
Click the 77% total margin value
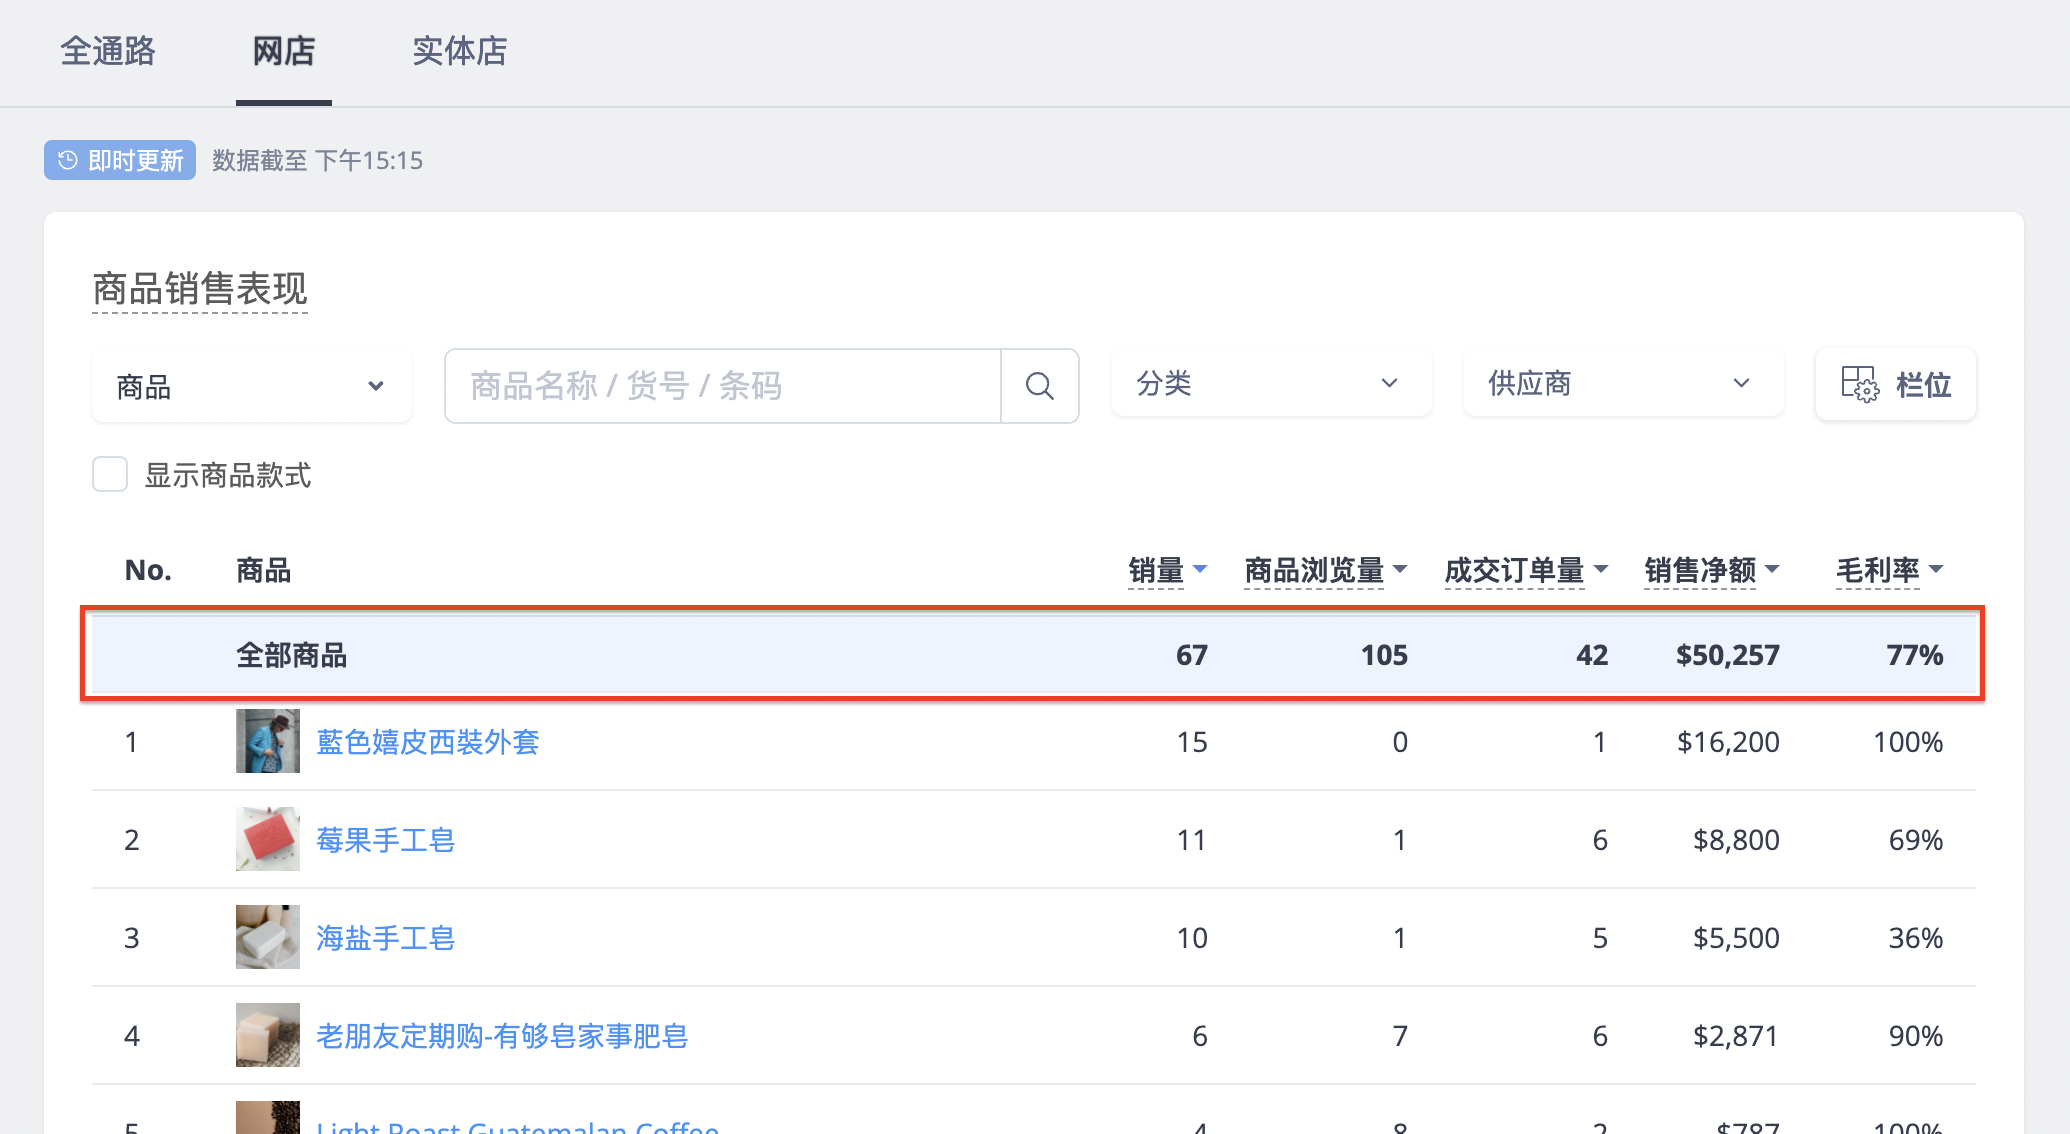tap(1915, 656)
